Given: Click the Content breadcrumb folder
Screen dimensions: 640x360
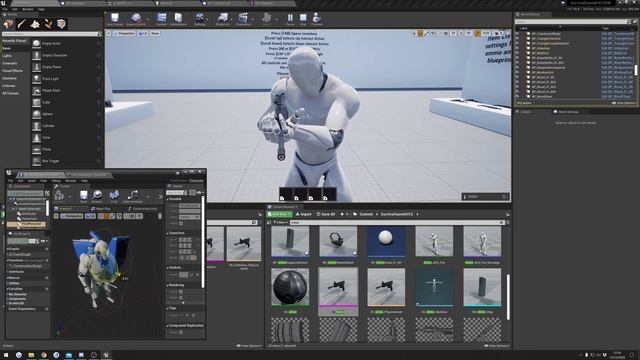Looking at the screenshot, I should [366, 214].
